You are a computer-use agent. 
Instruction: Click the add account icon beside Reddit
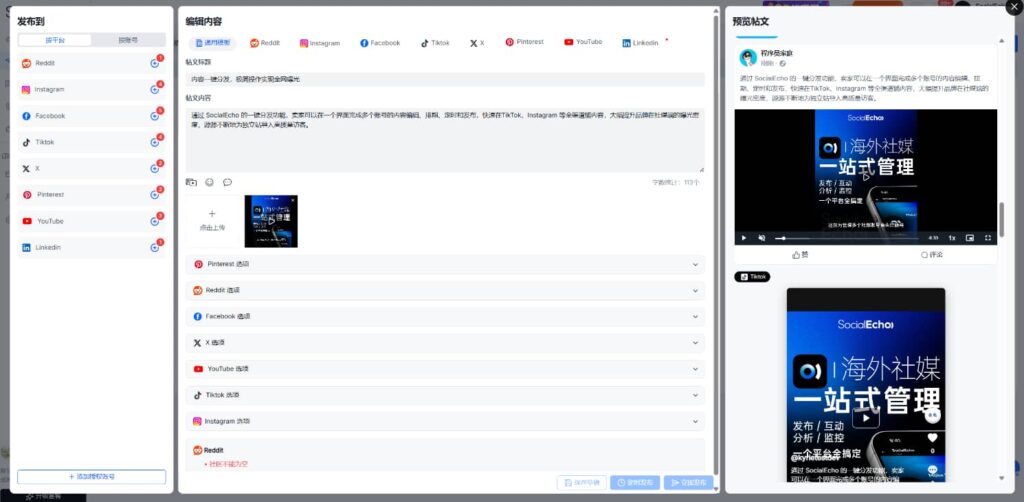click(x=155, y=63)
